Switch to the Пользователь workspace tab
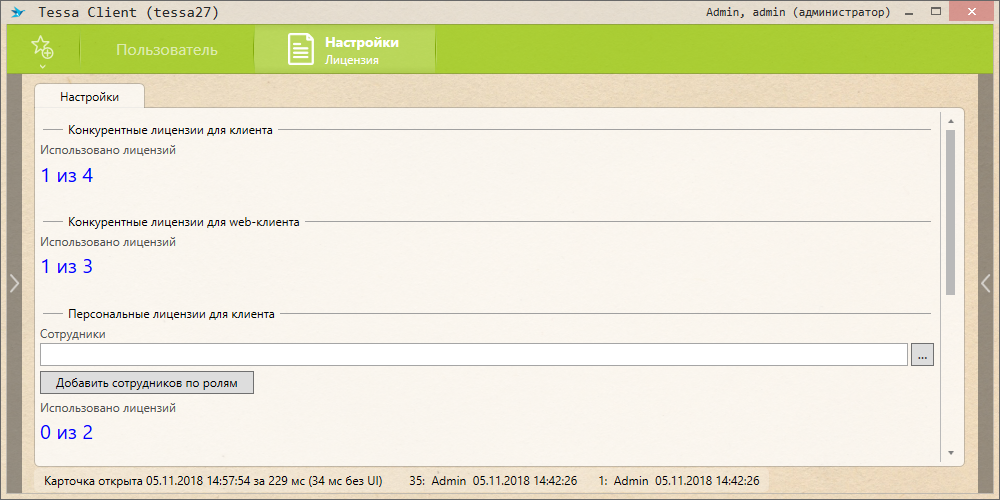This screenshot has width=1000, height=500. (166, 50)
